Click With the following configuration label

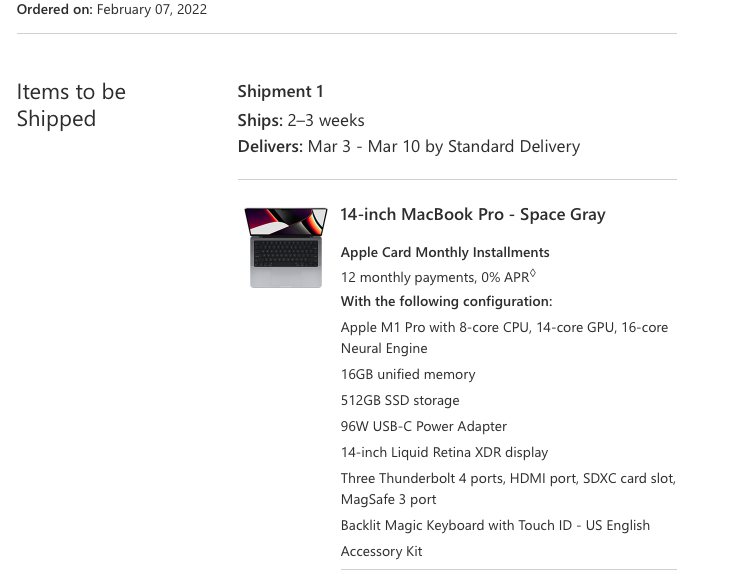coord(446,302)
